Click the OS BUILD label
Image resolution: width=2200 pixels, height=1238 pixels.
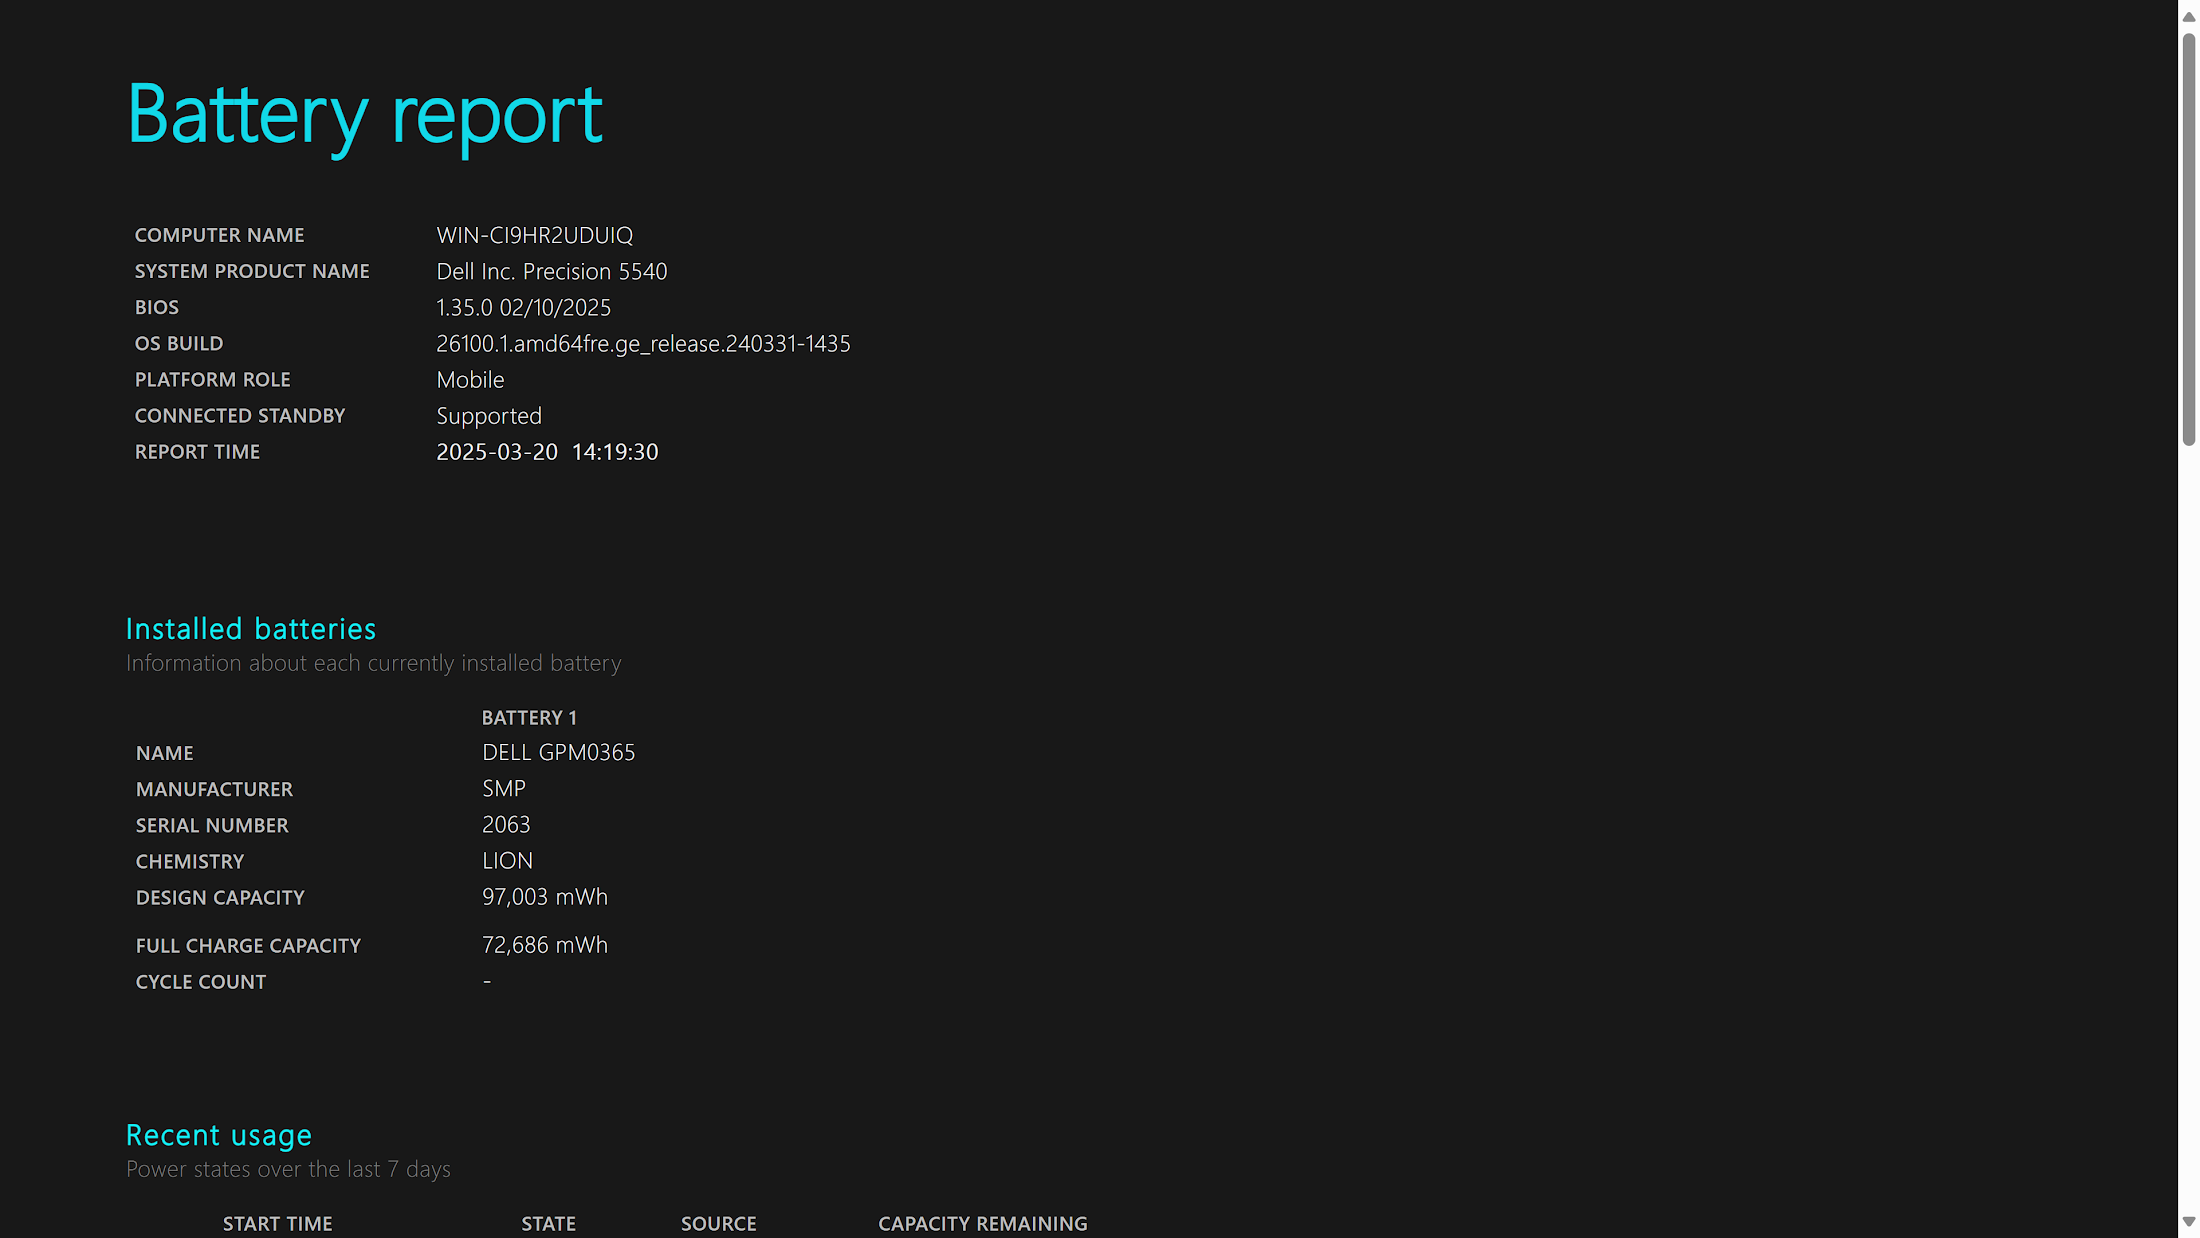click(x=179, y=343)
